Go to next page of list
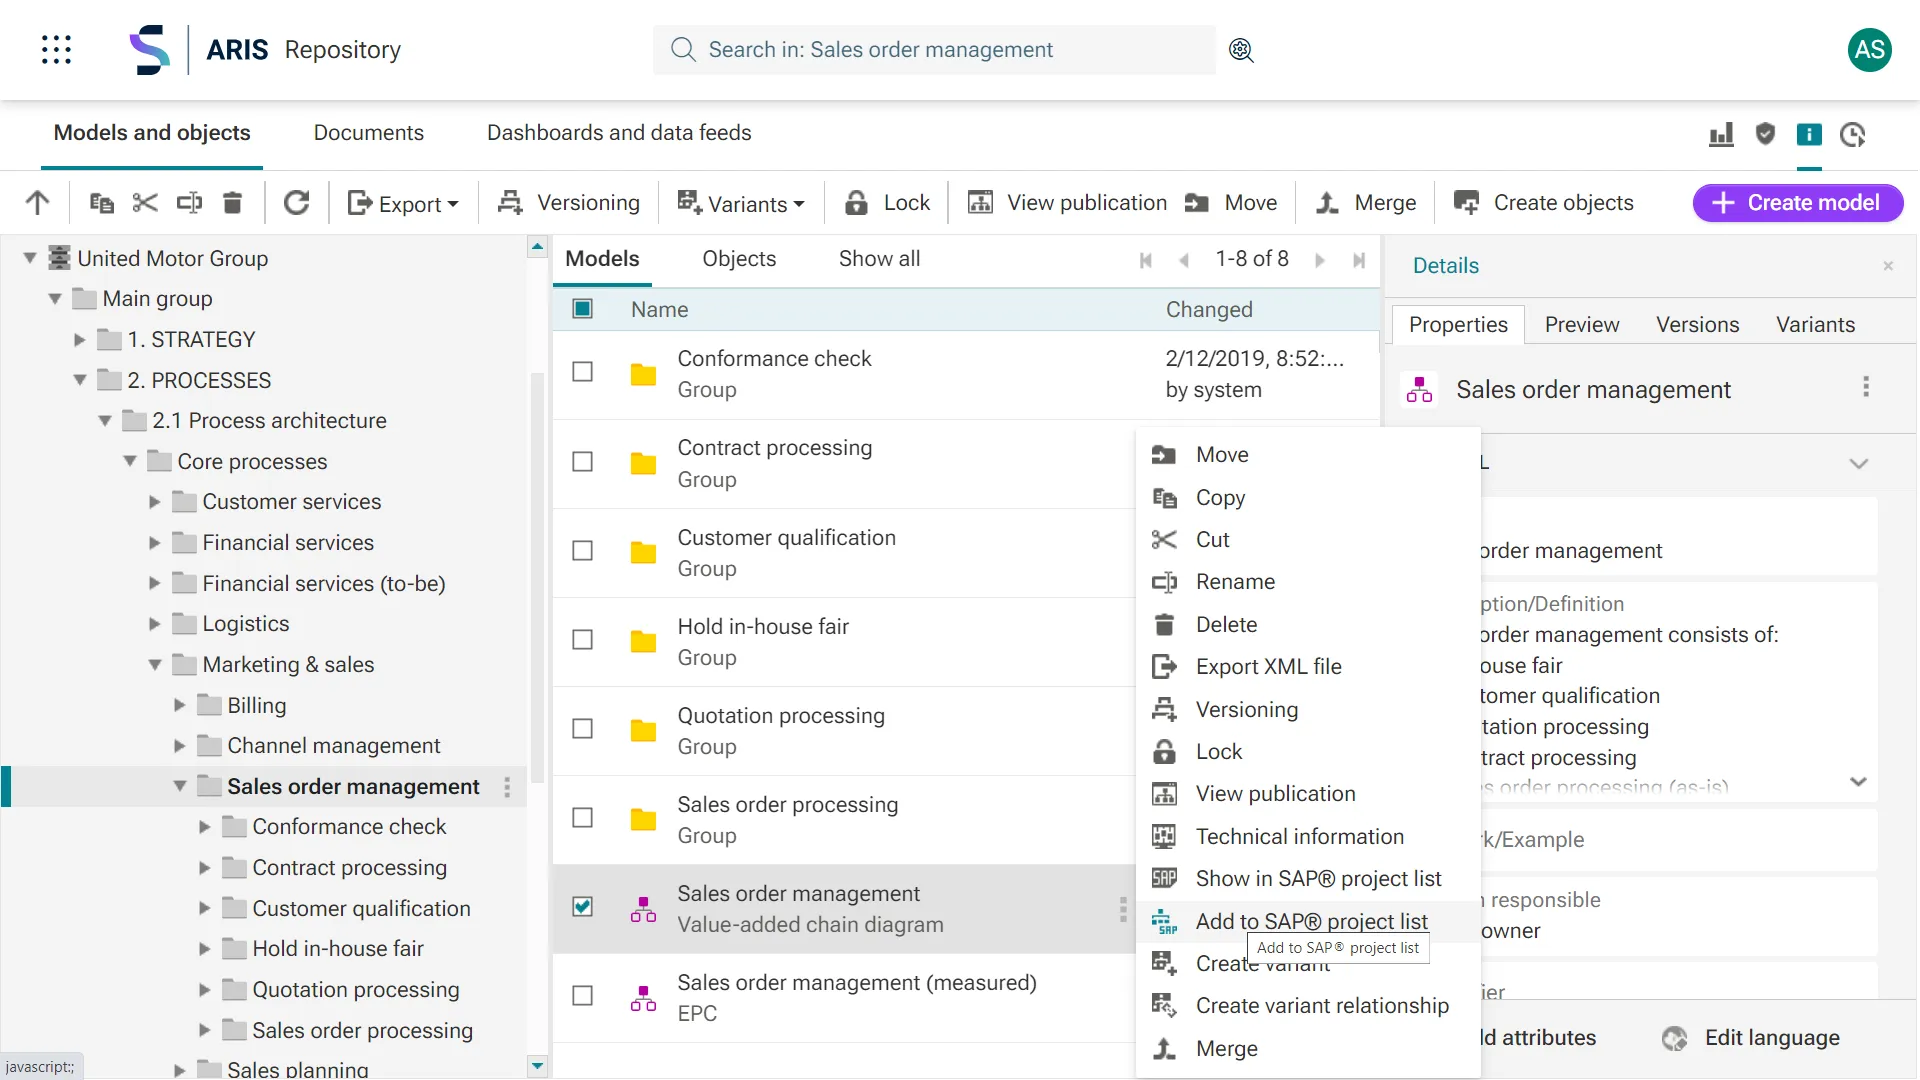 (x=1320, y=260)
